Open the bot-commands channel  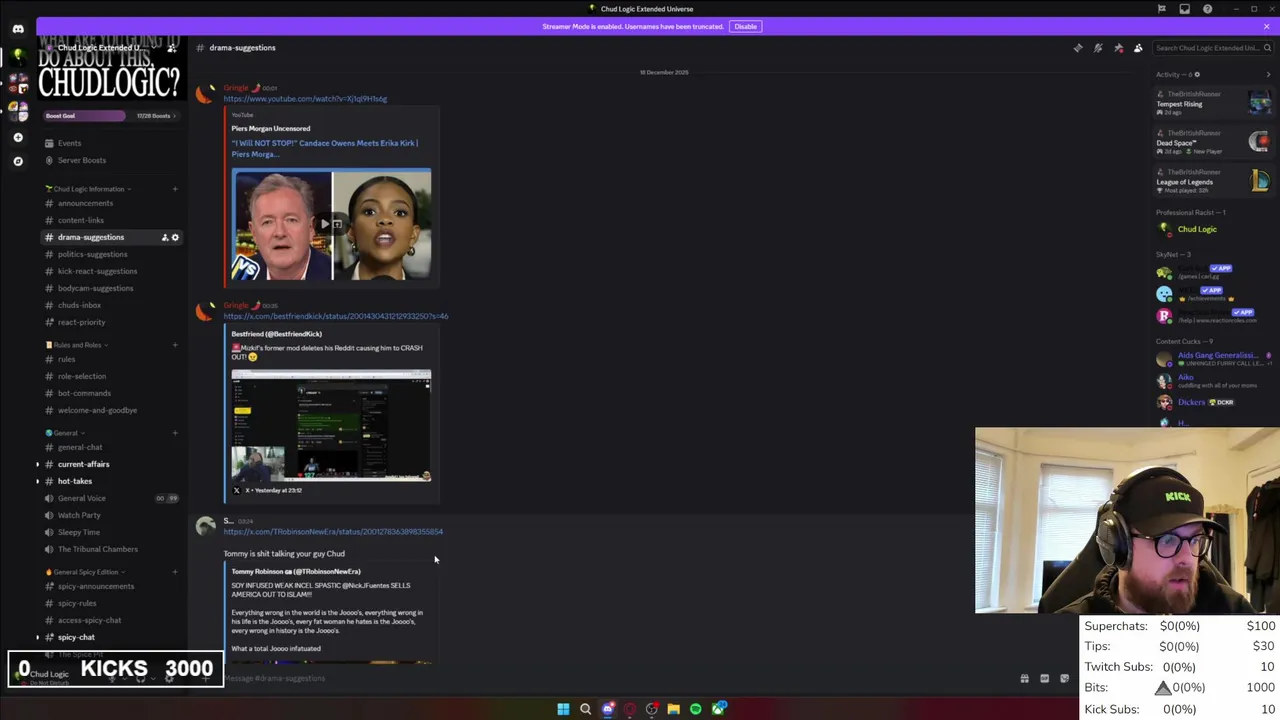[110, 393]
